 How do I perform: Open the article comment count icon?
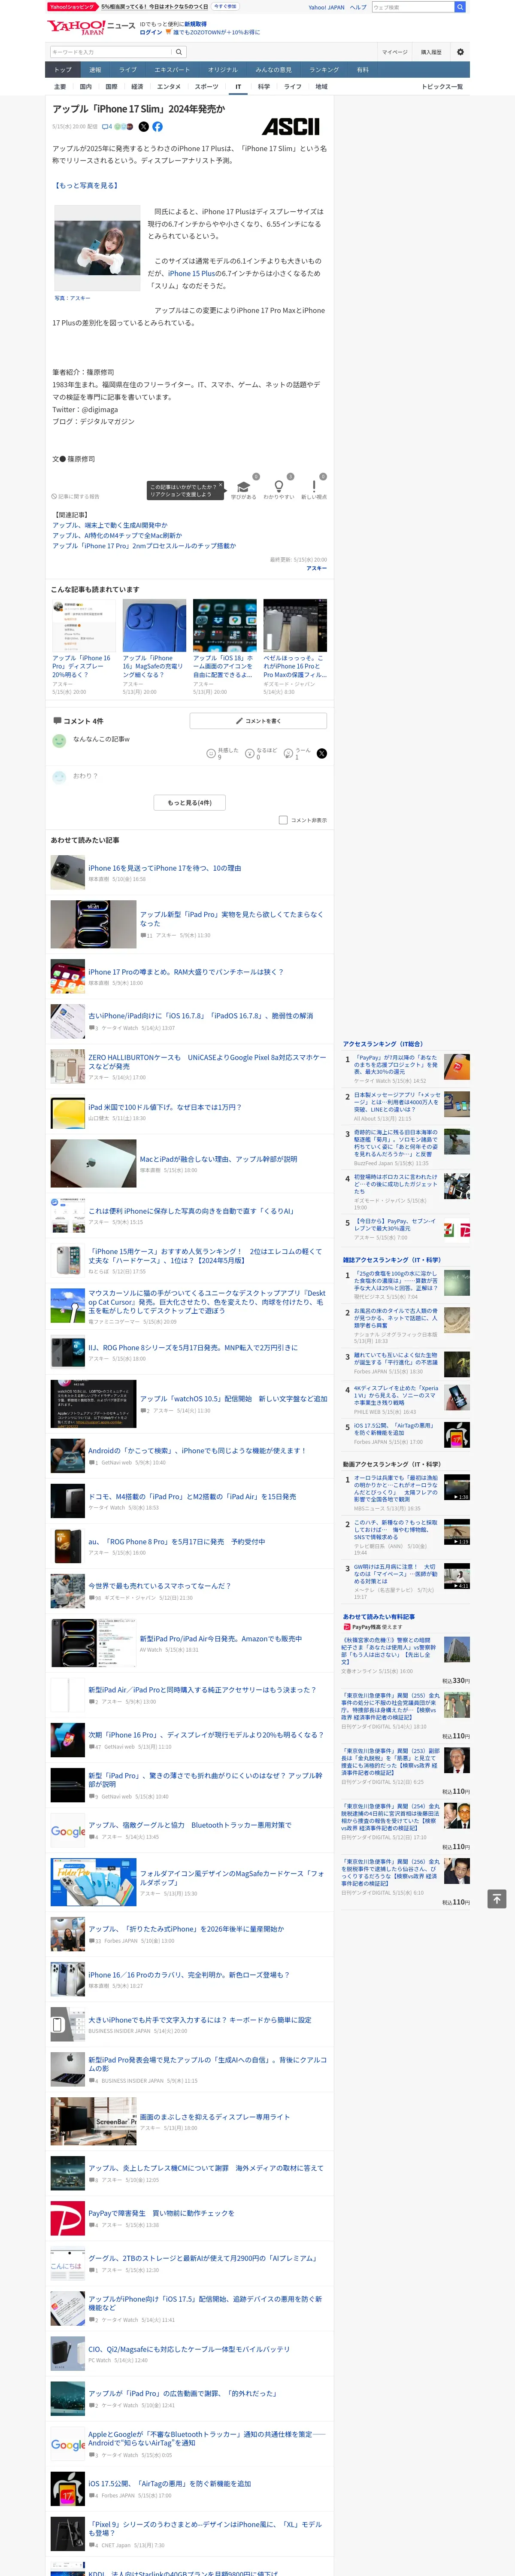point(107,127)
